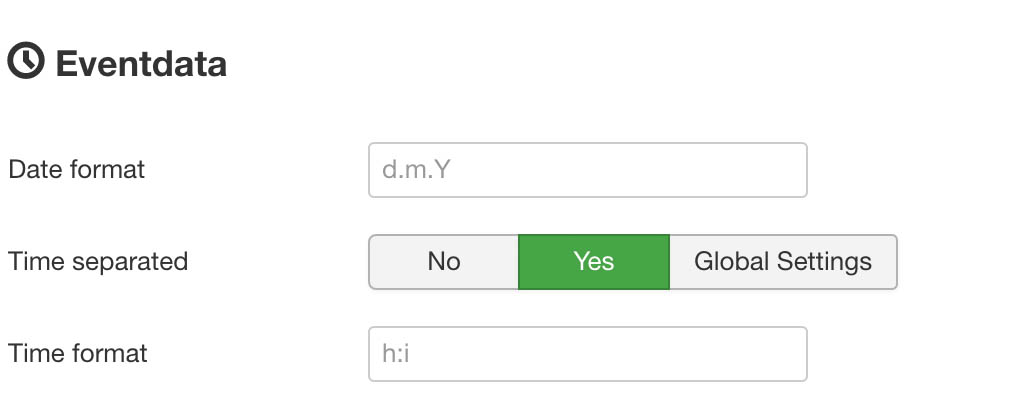
Task: Pick the Global Settings segment button
Action: pos(783,262)
